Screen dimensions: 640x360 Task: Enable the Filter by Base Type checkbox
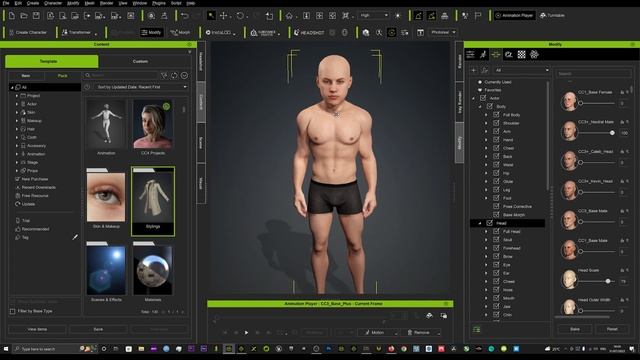pyautogui.click(x=13, y=311)
